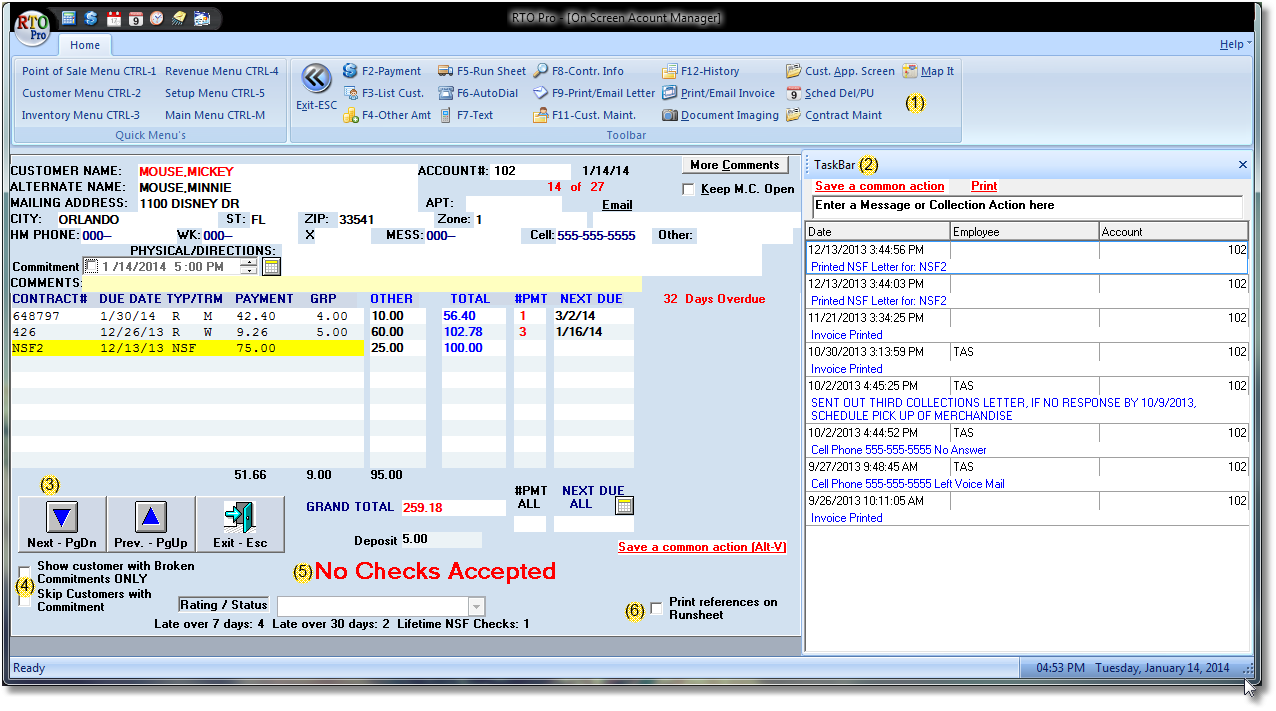Click the Next - PgDn button

coord(61,524)
